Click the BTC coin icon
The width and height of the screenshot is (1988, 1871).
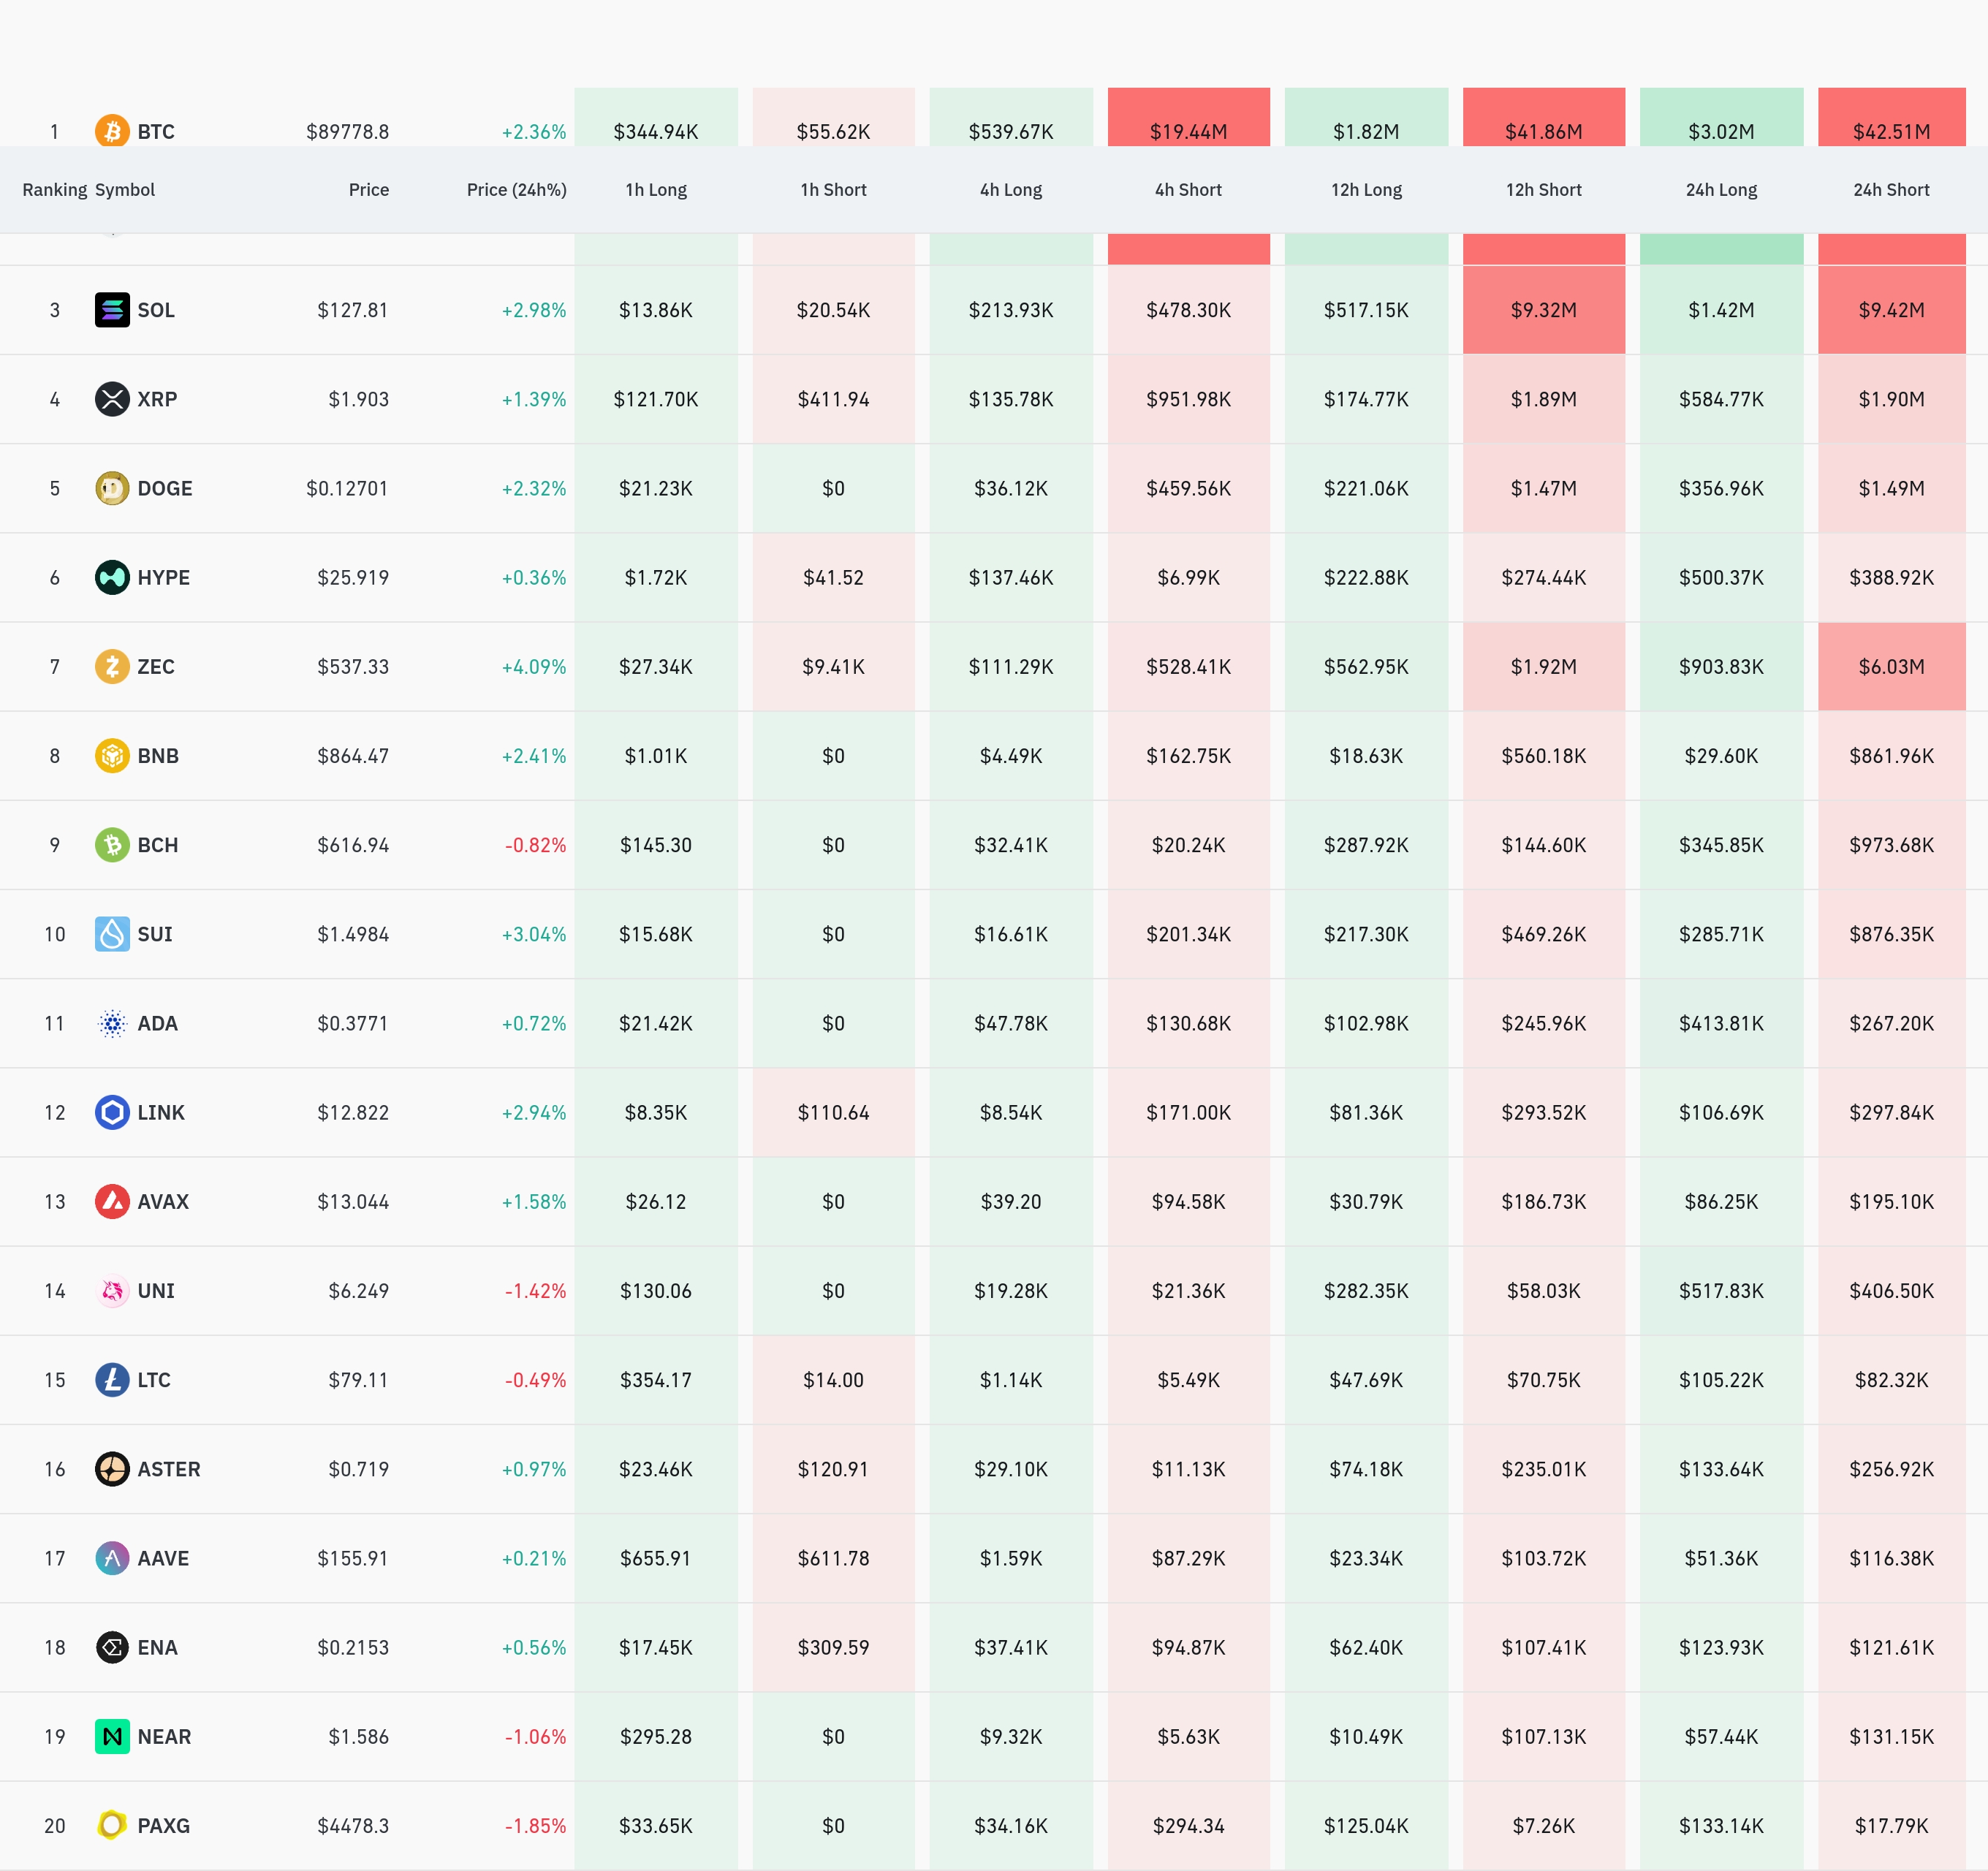(112, 131)
